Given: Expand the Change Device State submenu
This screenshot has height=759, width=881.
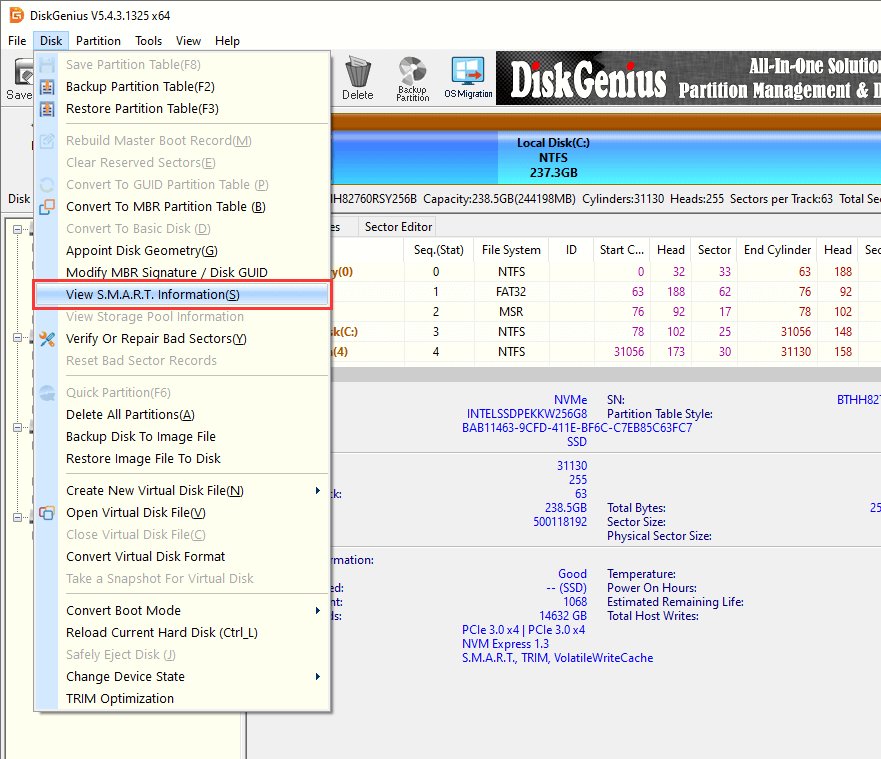Looking at the screenshot, I should (318, 677).
